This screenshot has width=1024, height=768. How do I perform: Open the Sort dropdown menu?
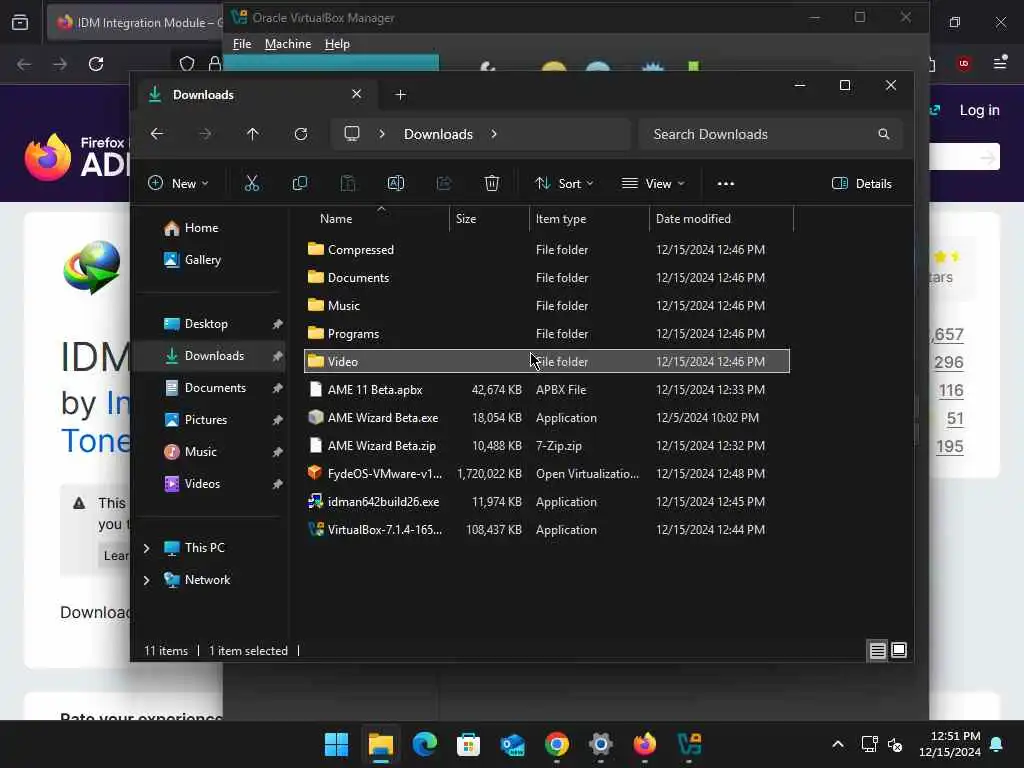pyautogui.click(x=564, y=184)
